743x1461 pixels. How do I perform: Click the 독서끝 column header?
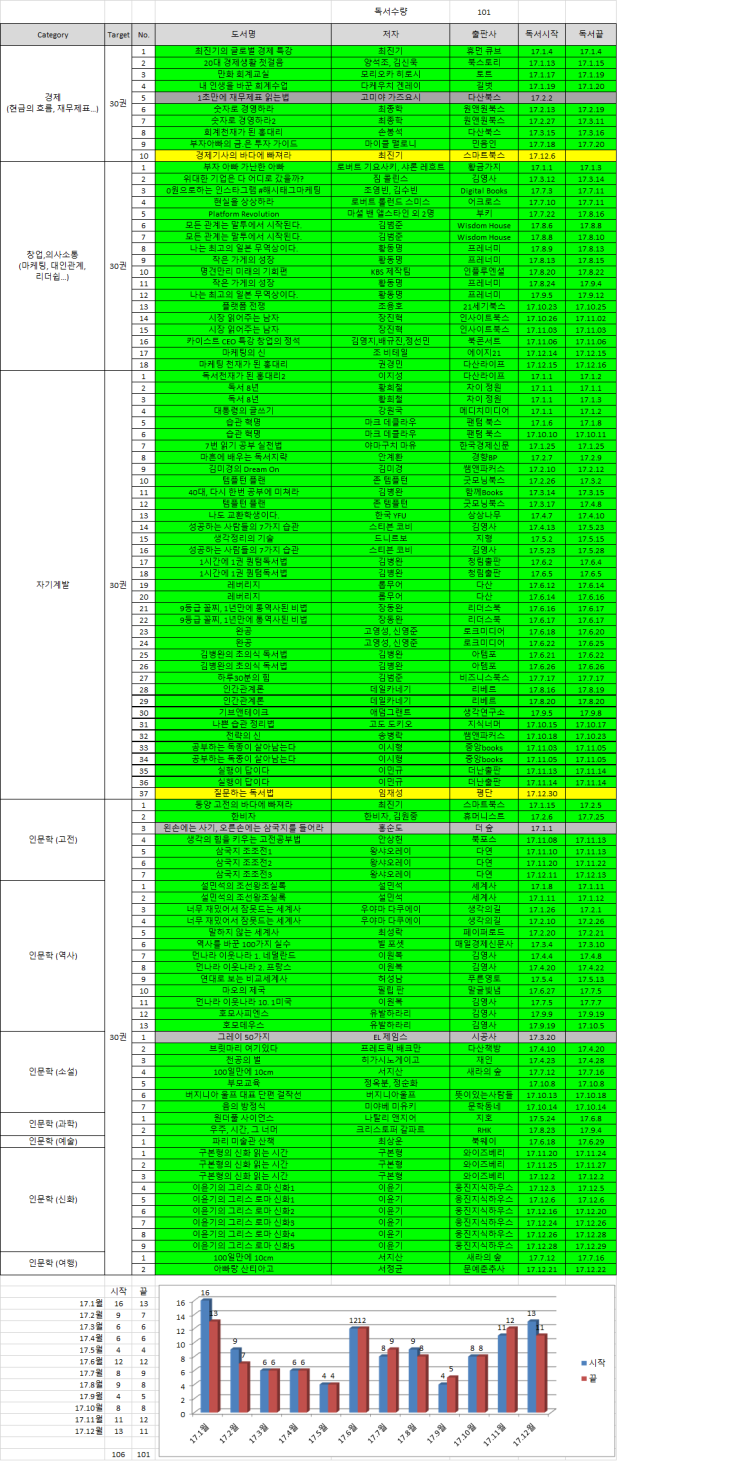[x=591, y=34]
